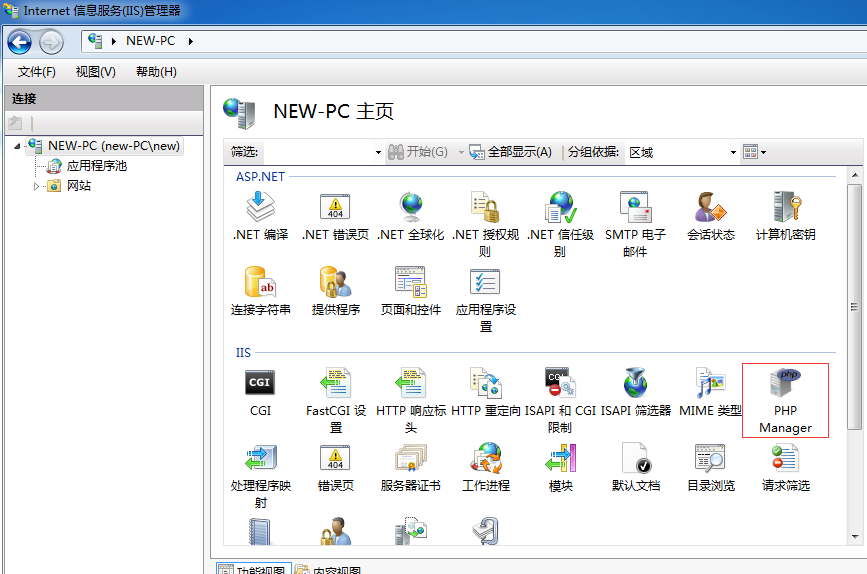Click the scrollbar up arrow
867x574 pixels.
855,175
